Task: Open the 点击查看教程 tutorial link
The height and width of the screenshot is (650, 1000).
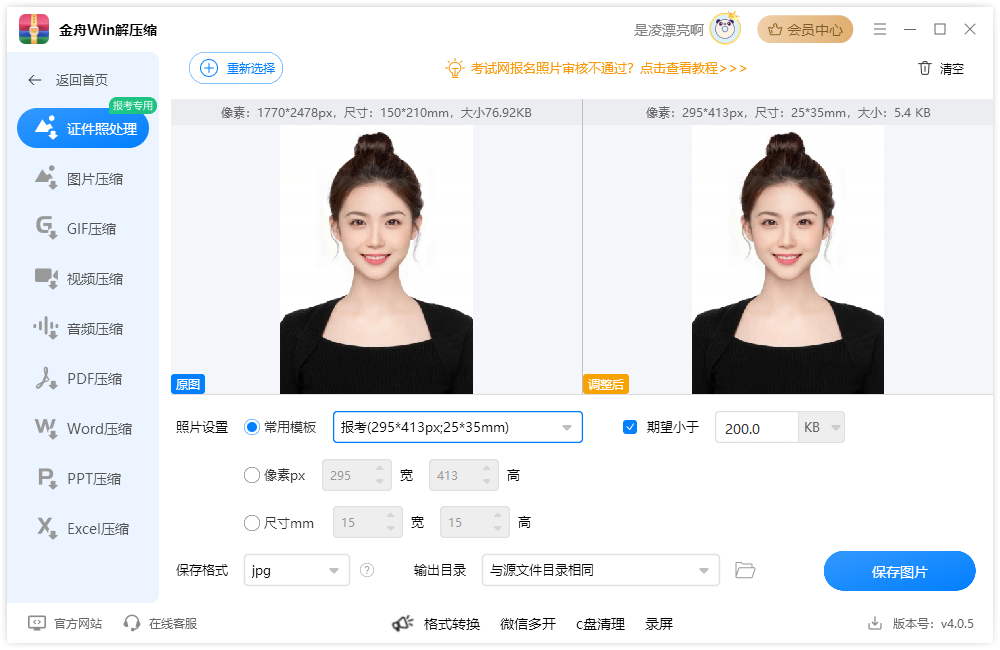Action: (680, 68)
